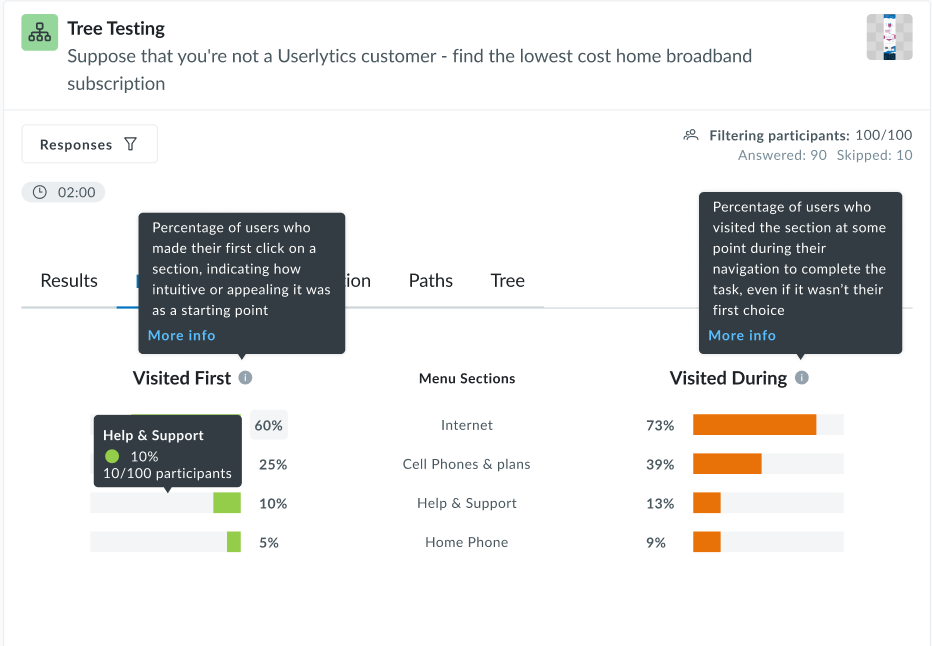Click the funnel filter icon on Responses button
Screen dimensions: 932x646
(x=131, y=143)
